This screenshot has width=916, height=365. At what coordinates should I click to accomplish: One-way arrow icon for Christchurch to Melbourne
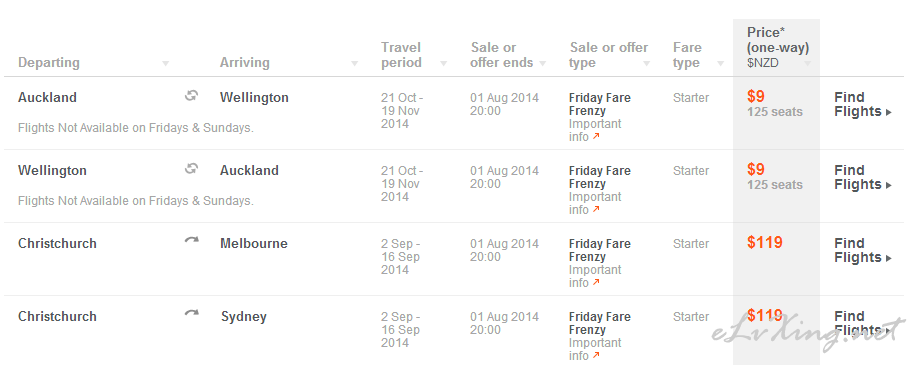tap(192, 241)
